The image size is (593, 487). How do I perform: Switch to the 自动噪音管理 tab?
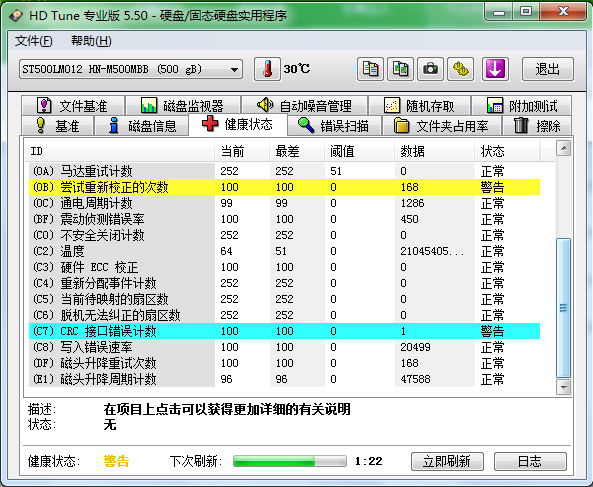[x=304, y=105]
